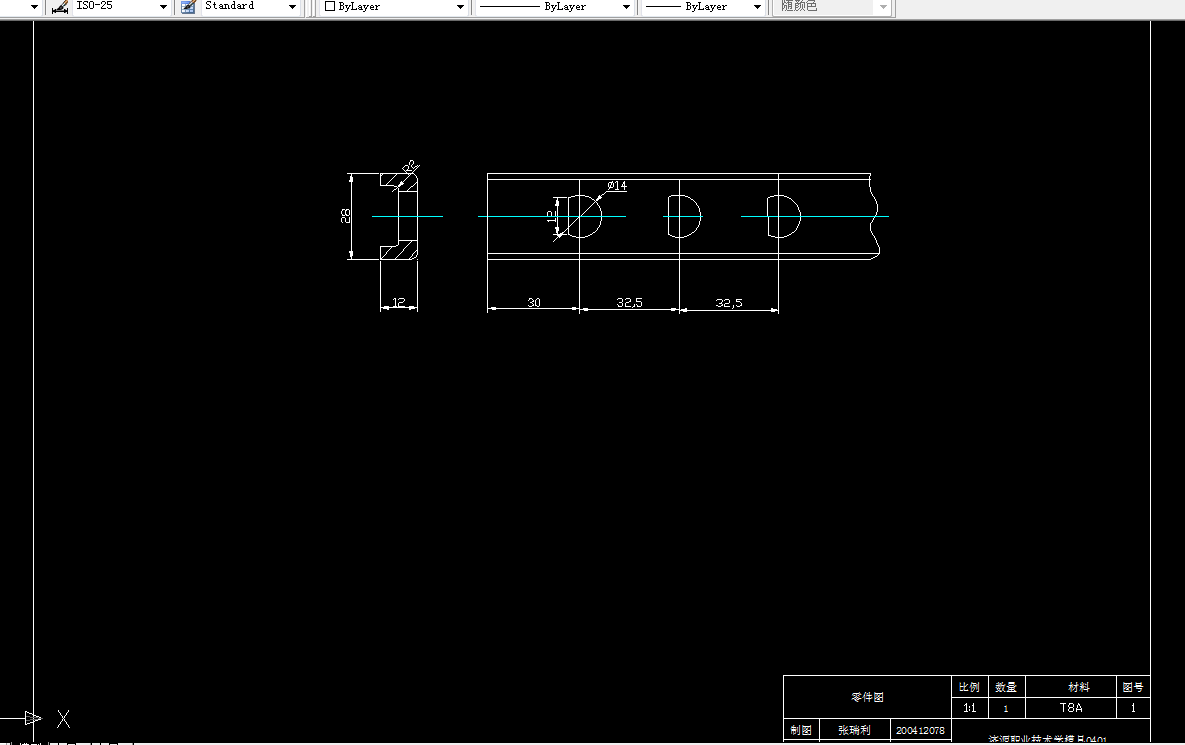
Task: Click the dimension style icon beside ISO-25
Action: click(60, 7)
